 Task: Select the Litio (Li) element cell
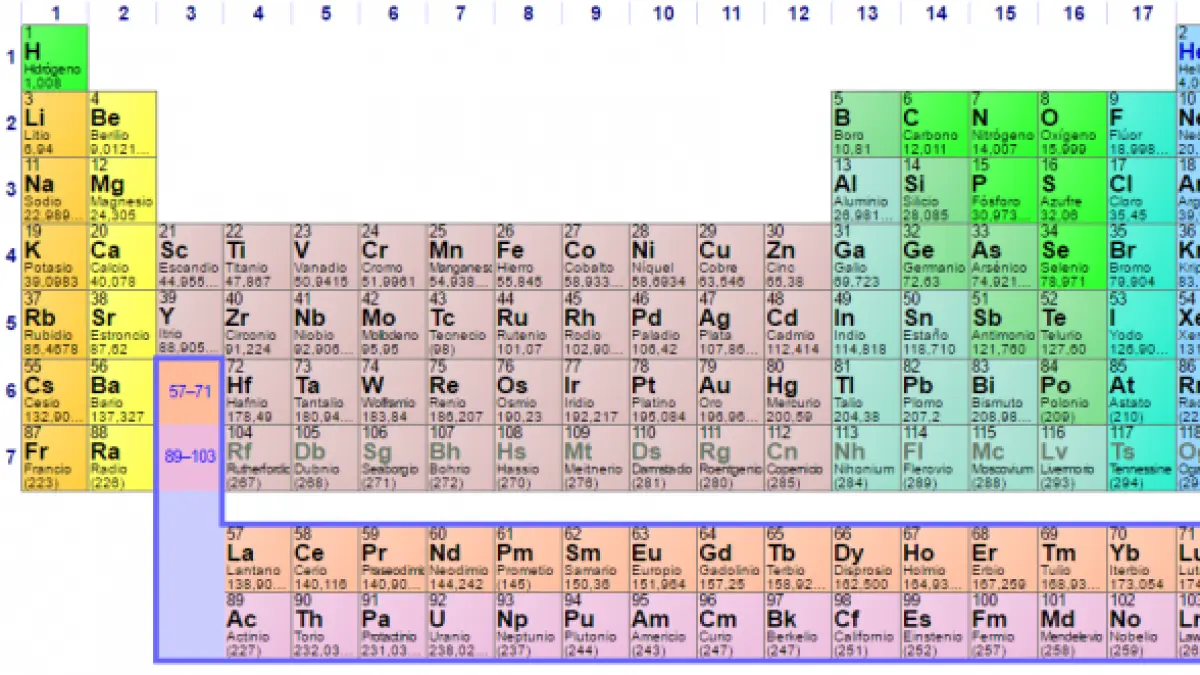click(55, 124)
